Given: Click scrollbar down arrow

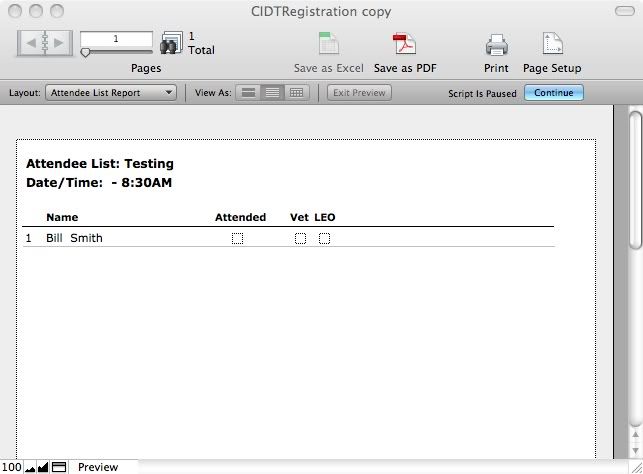Looking at the screenshot, I should point(636,451).
